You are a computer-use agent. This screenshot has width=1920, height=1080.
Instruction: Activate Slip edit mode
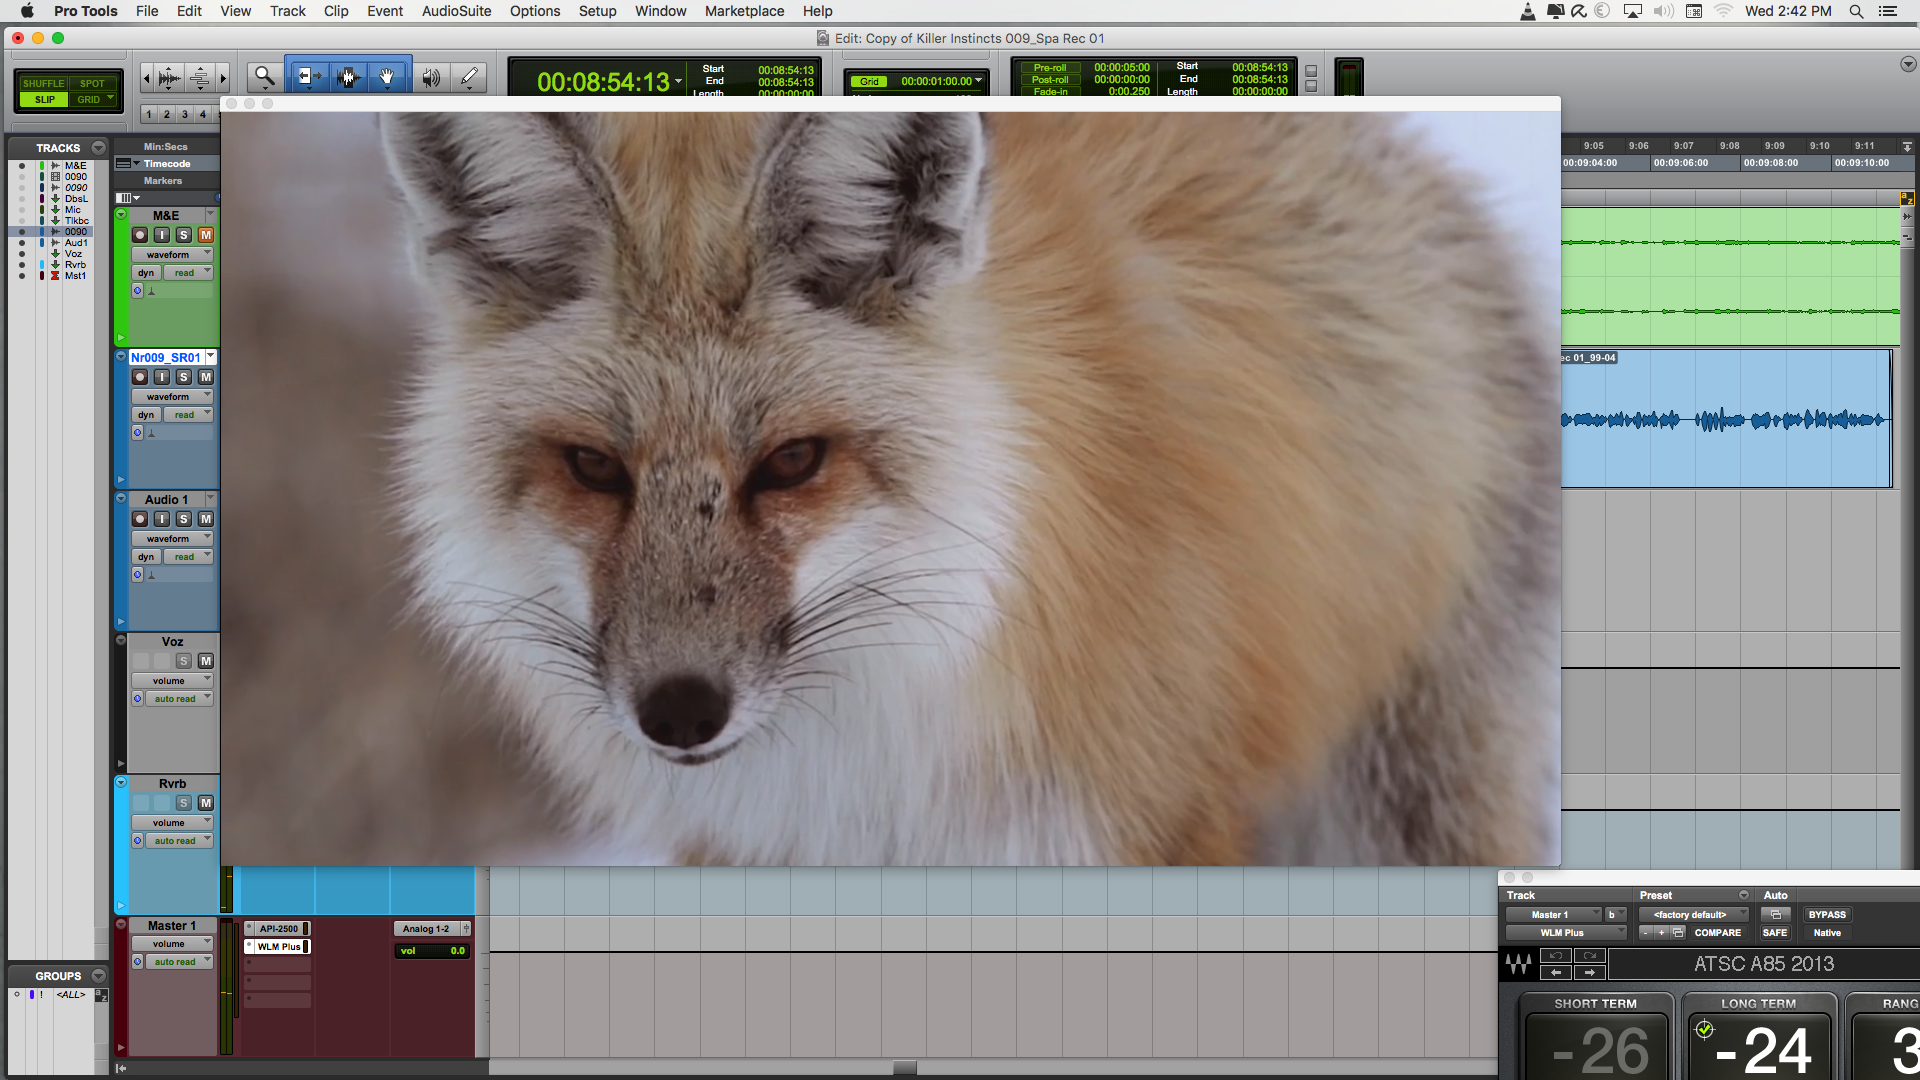(45, 99)
